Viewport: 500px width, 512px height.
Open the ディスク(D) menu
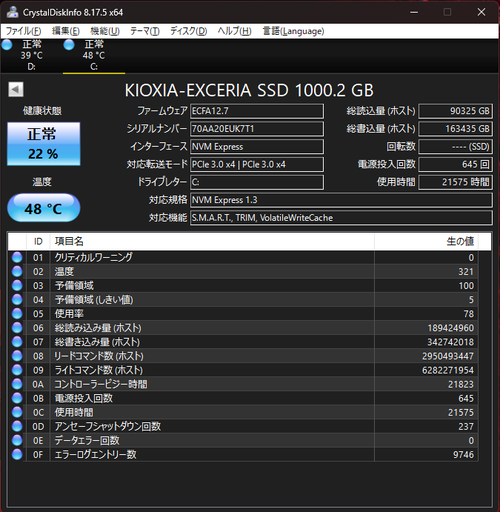(188, 31)
